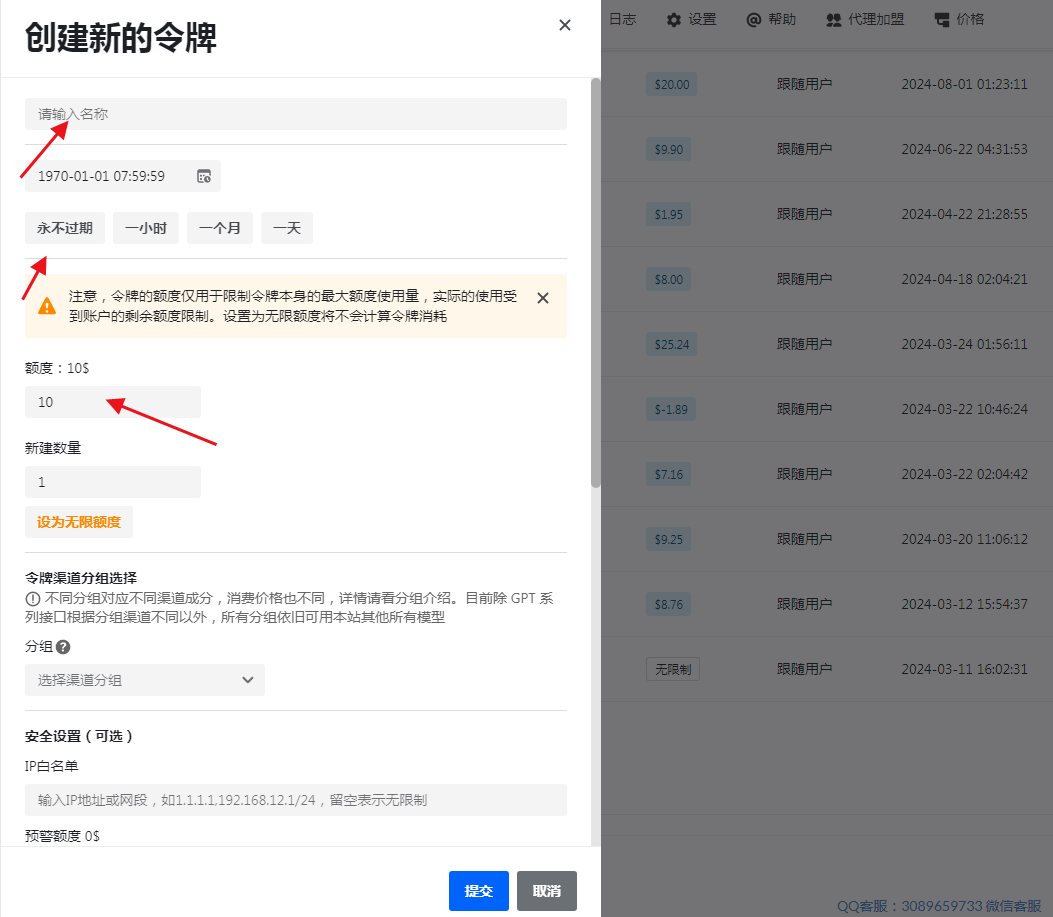Click the people icon next to 代理加盟
This screenshot has width=1053, height=917.
tap(833, 20)
